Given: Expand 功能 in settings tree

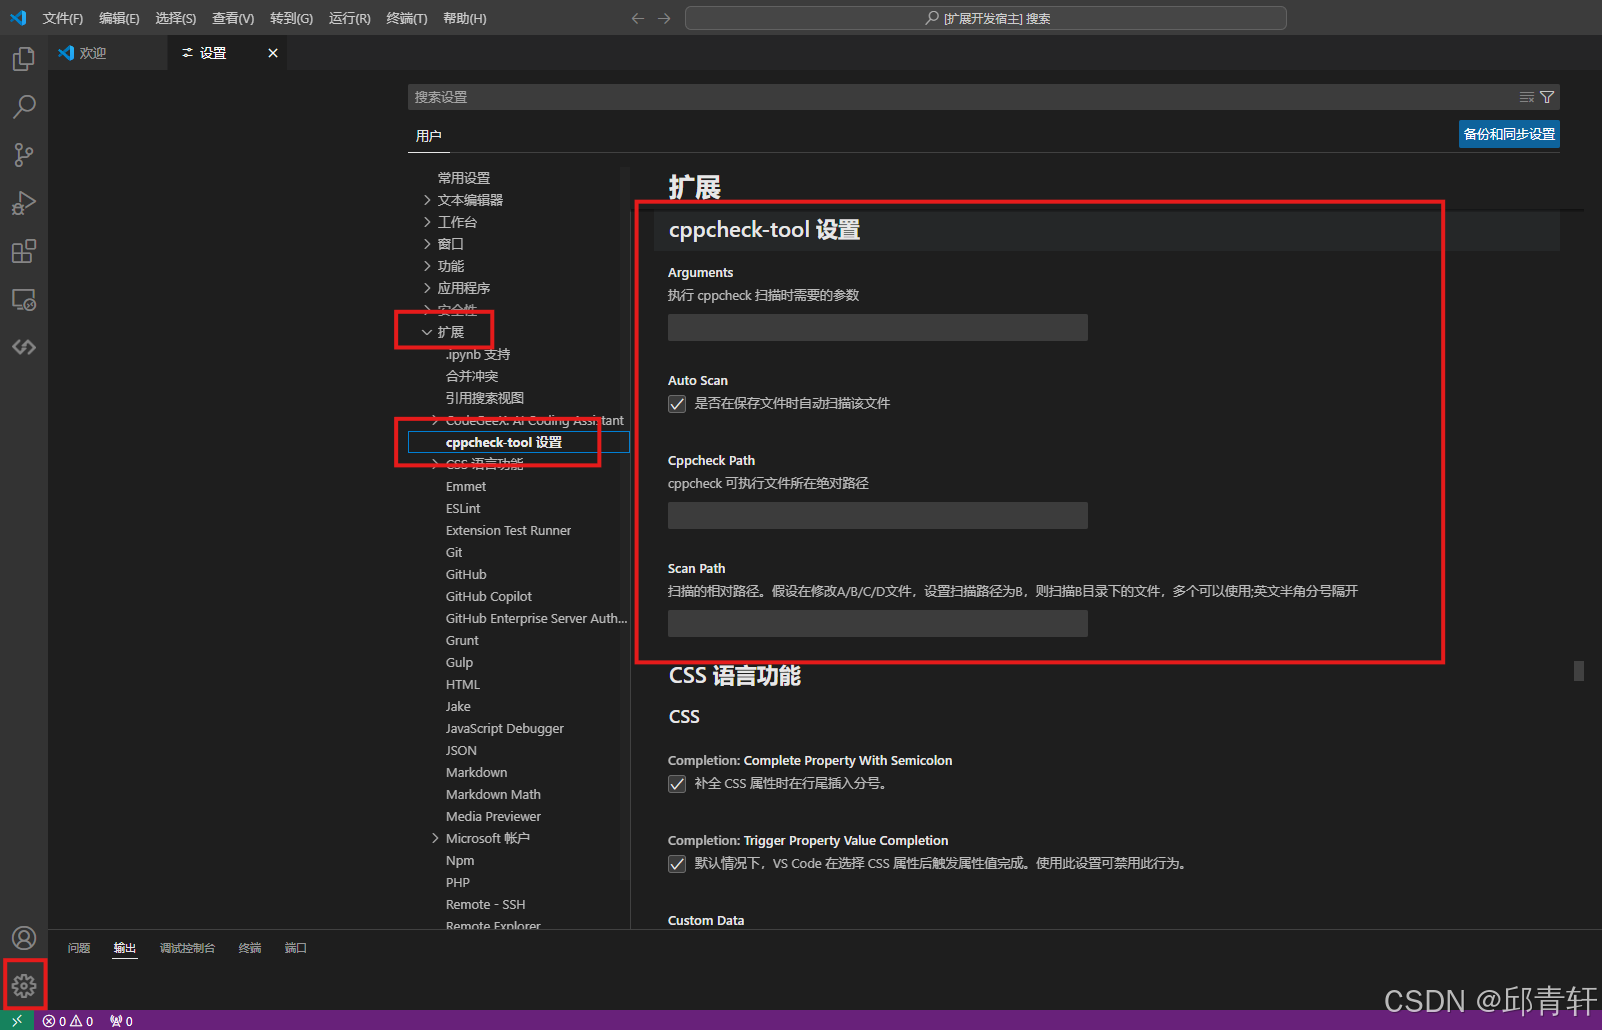Looking at the screenshot, I should pos(427,266).
